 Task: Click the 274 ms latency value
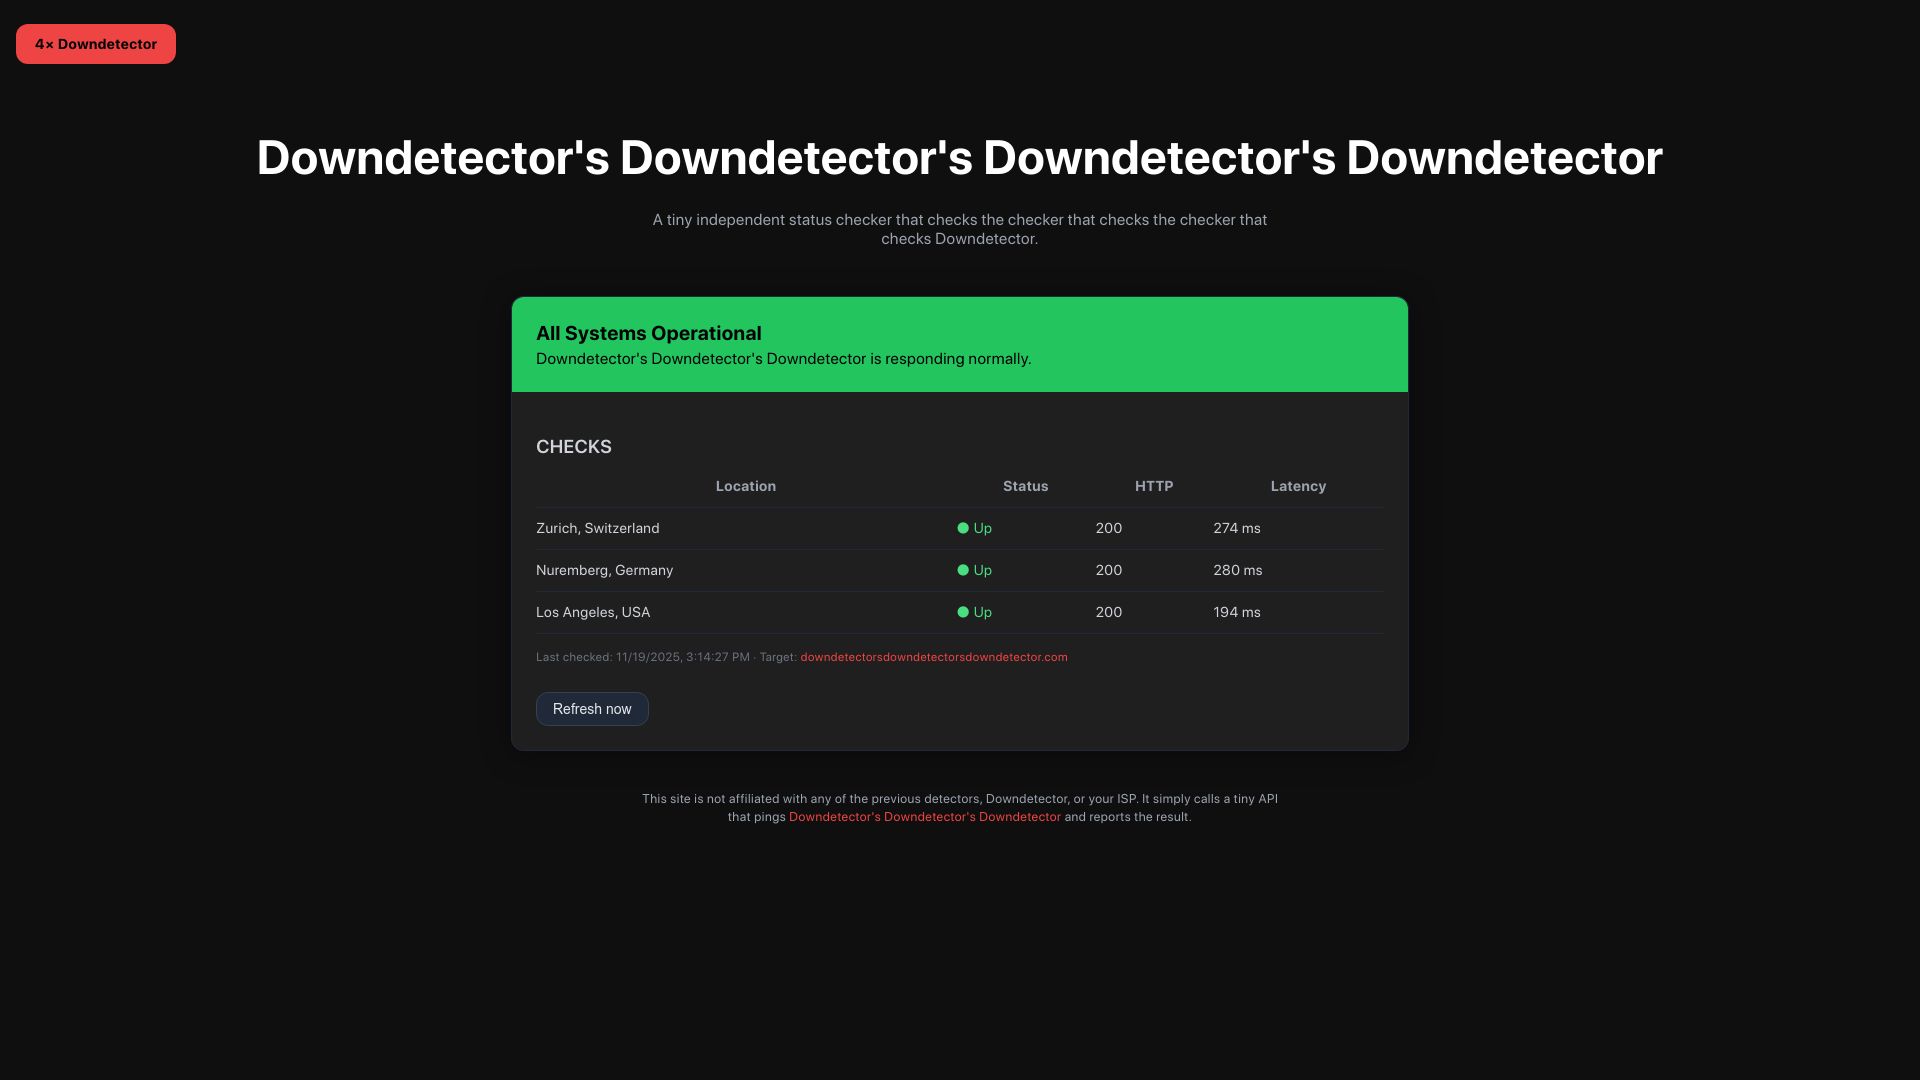(x=1237, y=528)
